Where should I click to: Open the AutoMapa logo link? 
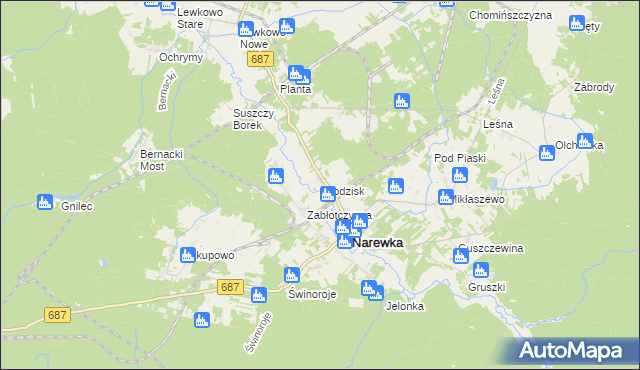point(570,351)
